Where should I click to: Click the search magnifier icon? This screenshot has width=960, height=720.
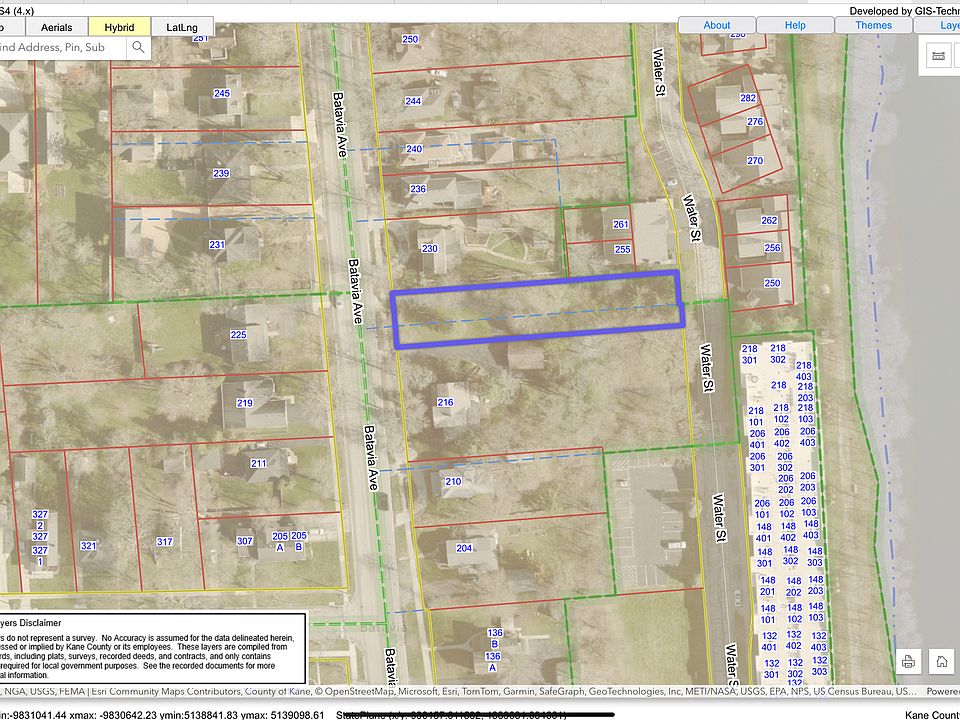tap(138, 47)
